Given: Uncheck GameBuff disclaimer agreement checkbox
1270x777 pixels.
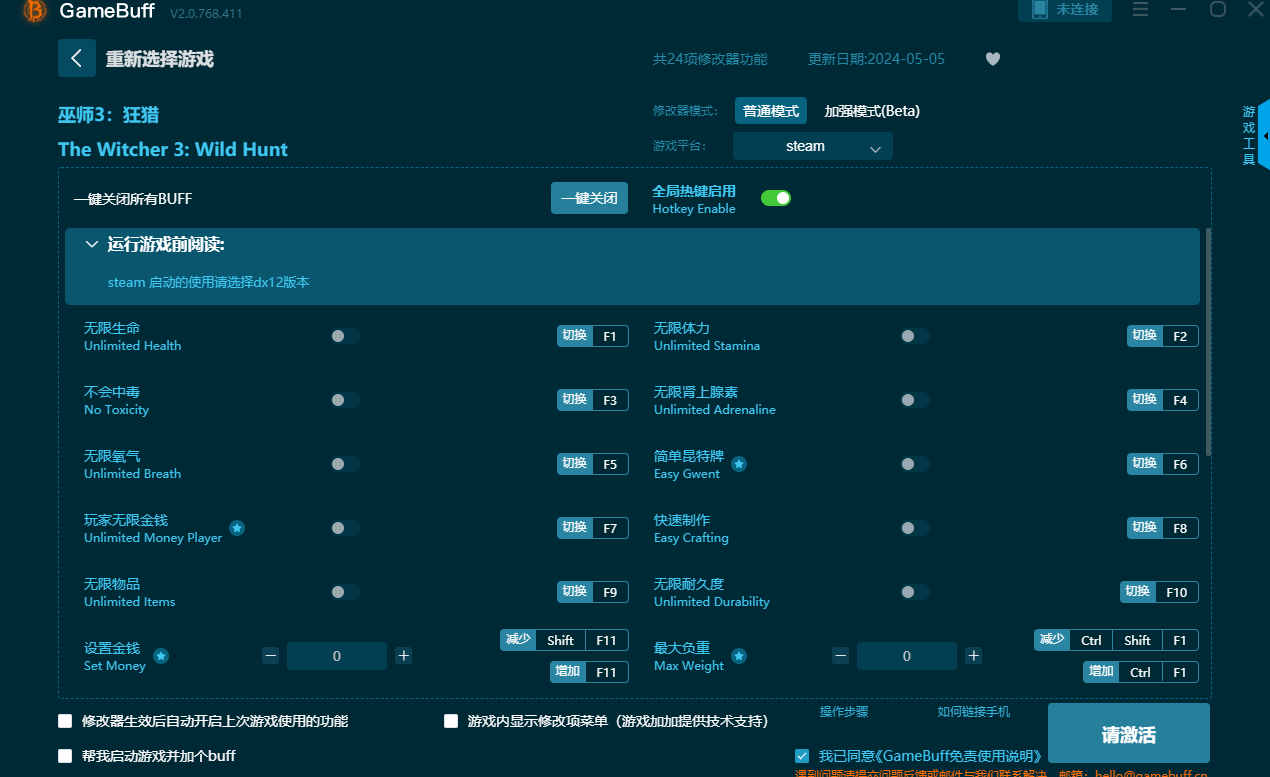Looking at the screenshot, I should coord(802,756).
